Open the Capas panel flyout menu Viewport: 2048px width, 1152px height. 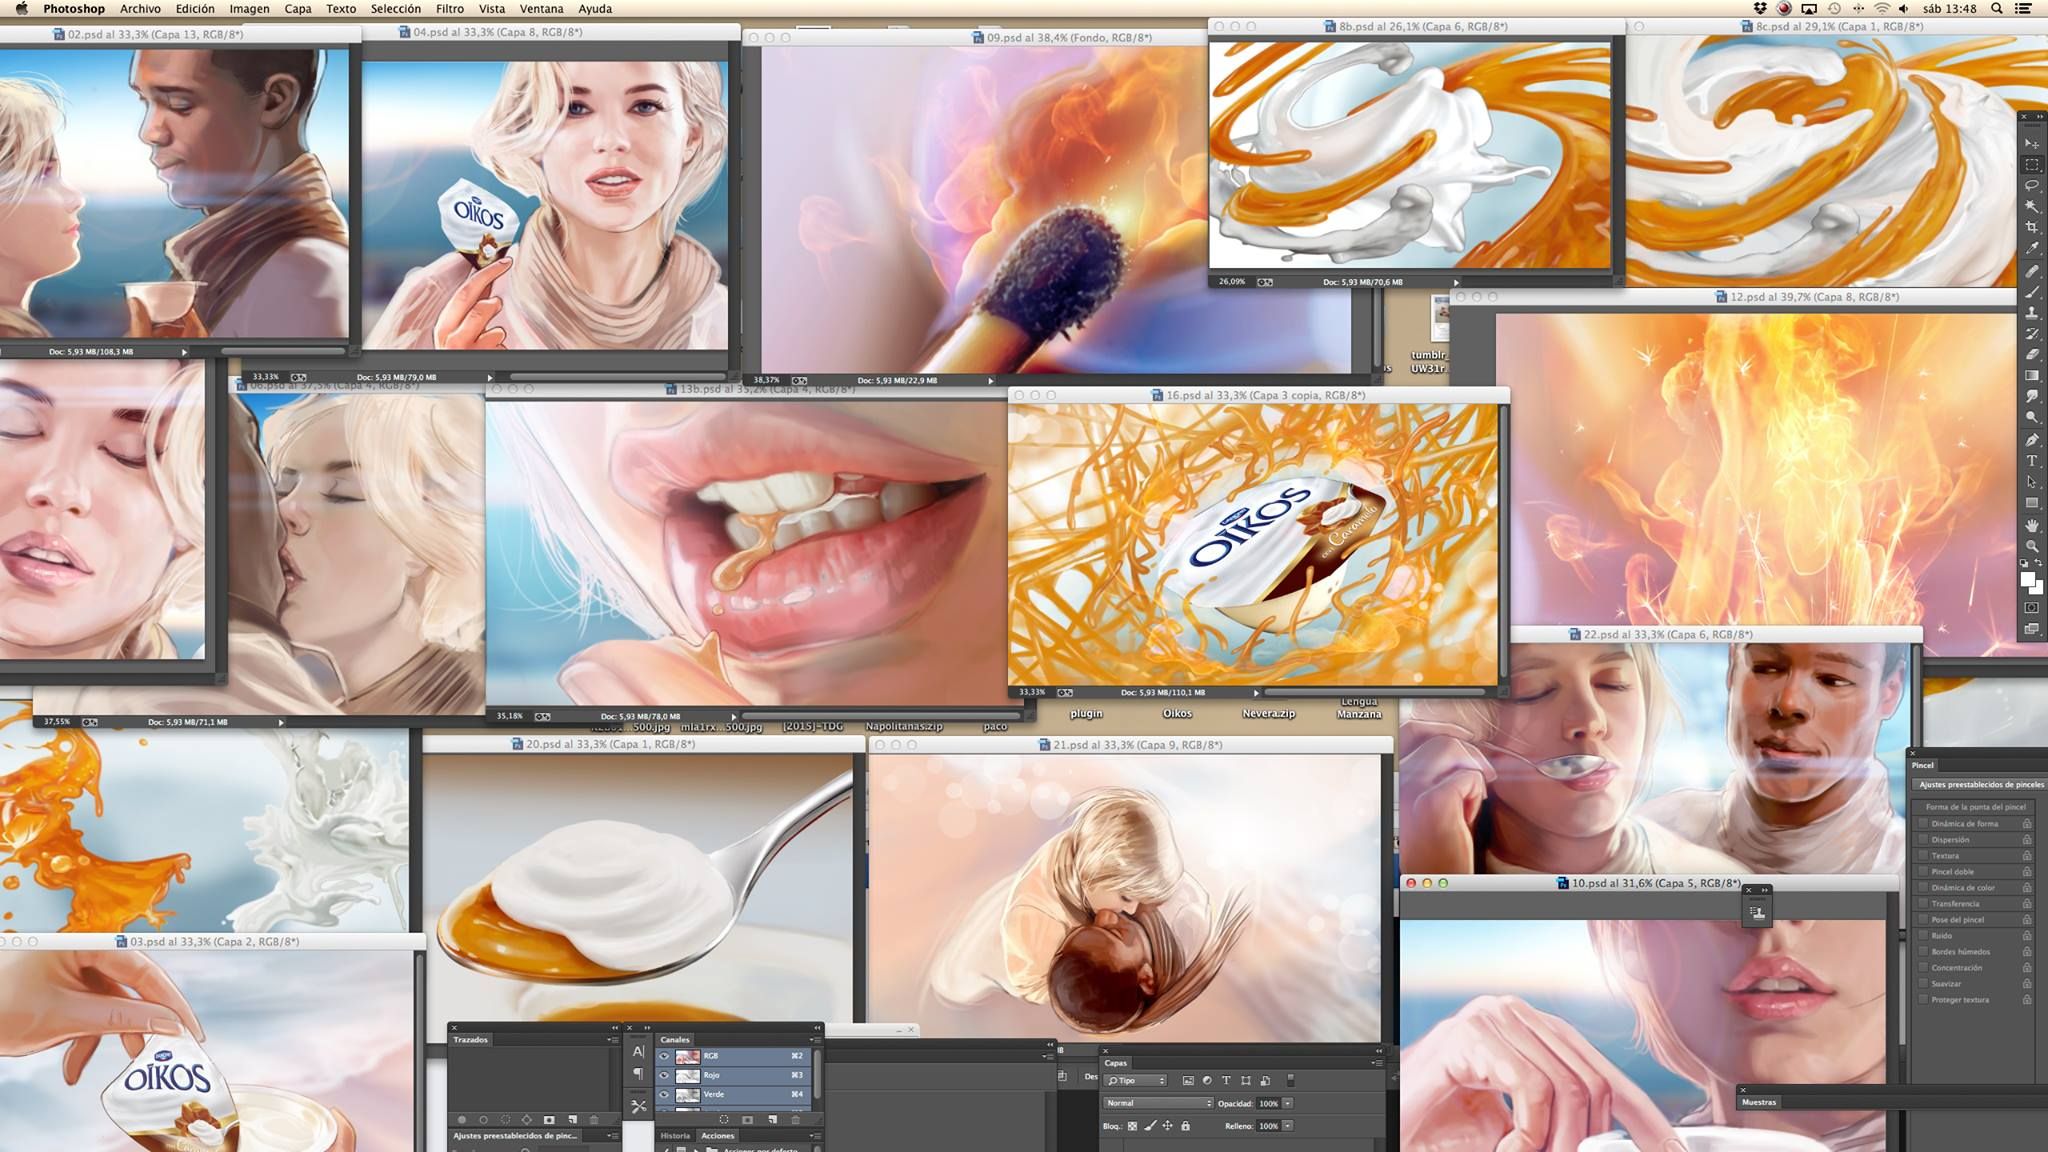click(1377, 1063)
